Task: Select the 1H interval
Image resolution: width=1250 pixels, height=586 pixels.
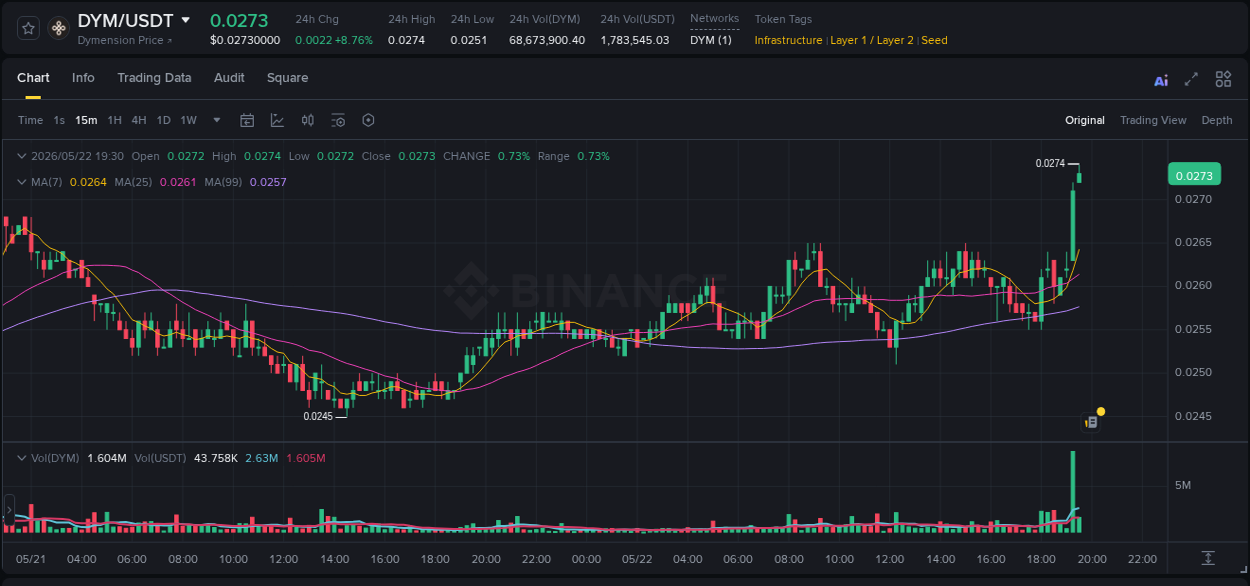Action: [114, 120]
